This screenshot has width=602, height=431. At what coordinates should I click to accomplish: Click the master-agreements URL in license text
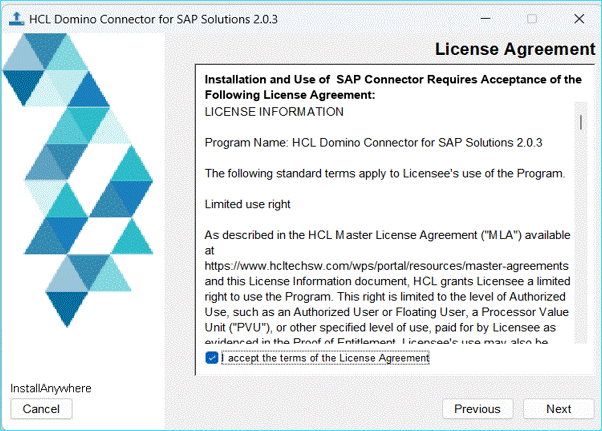click(387, 266)
